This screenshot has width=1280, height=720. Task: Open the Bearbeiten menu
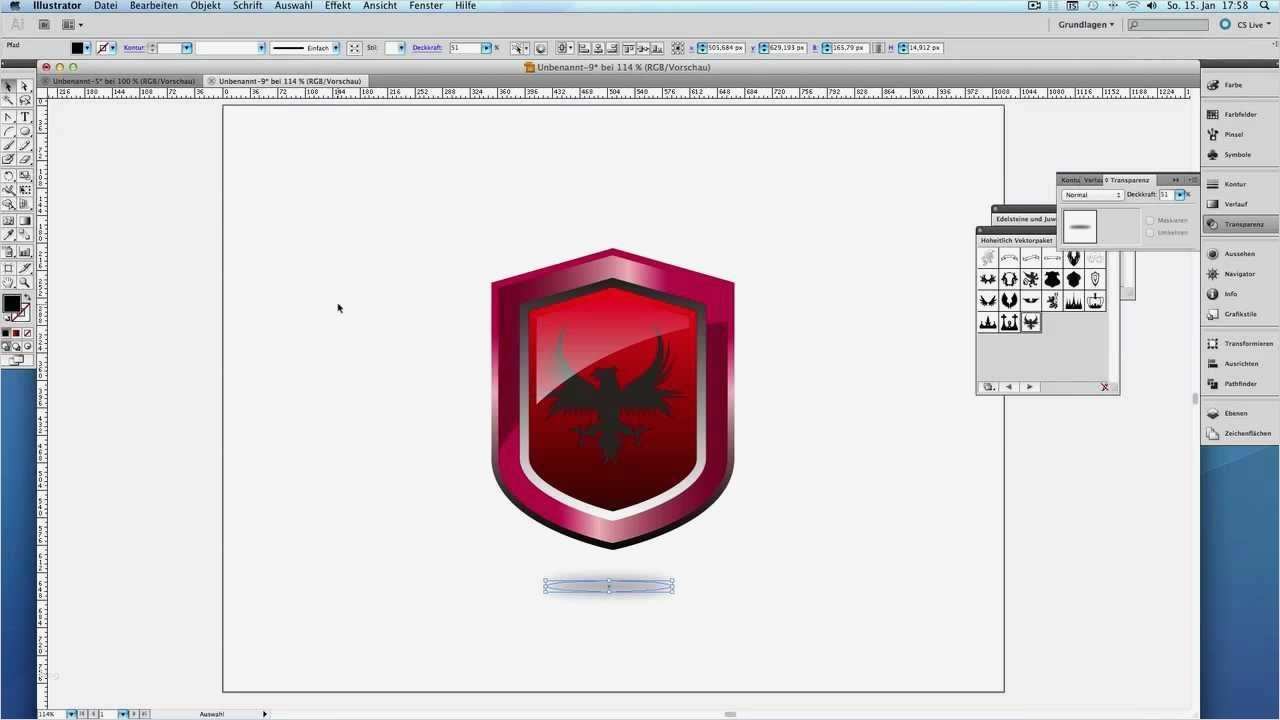[154, 6]
